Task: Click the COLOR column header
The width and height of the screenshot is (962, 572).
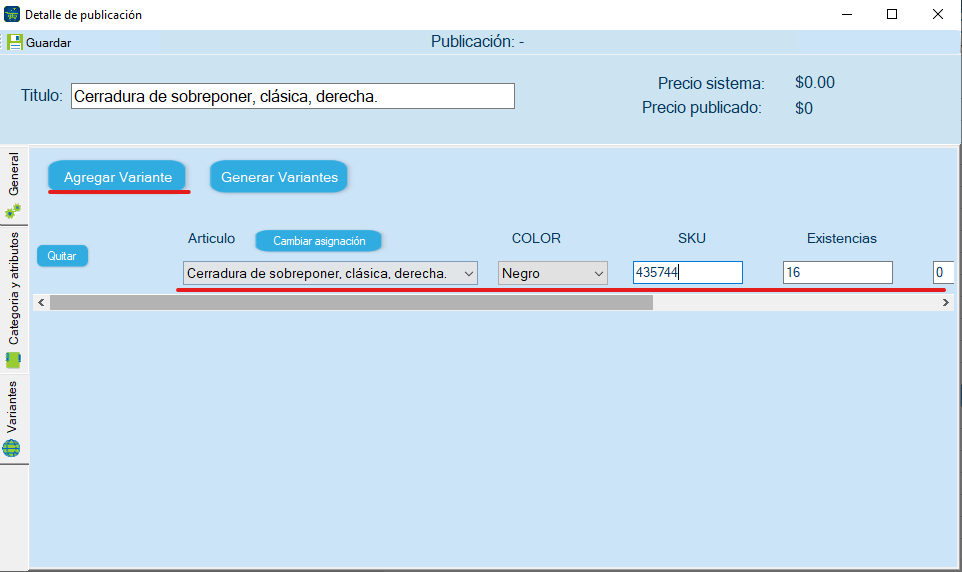Action: tap(536, 238)
